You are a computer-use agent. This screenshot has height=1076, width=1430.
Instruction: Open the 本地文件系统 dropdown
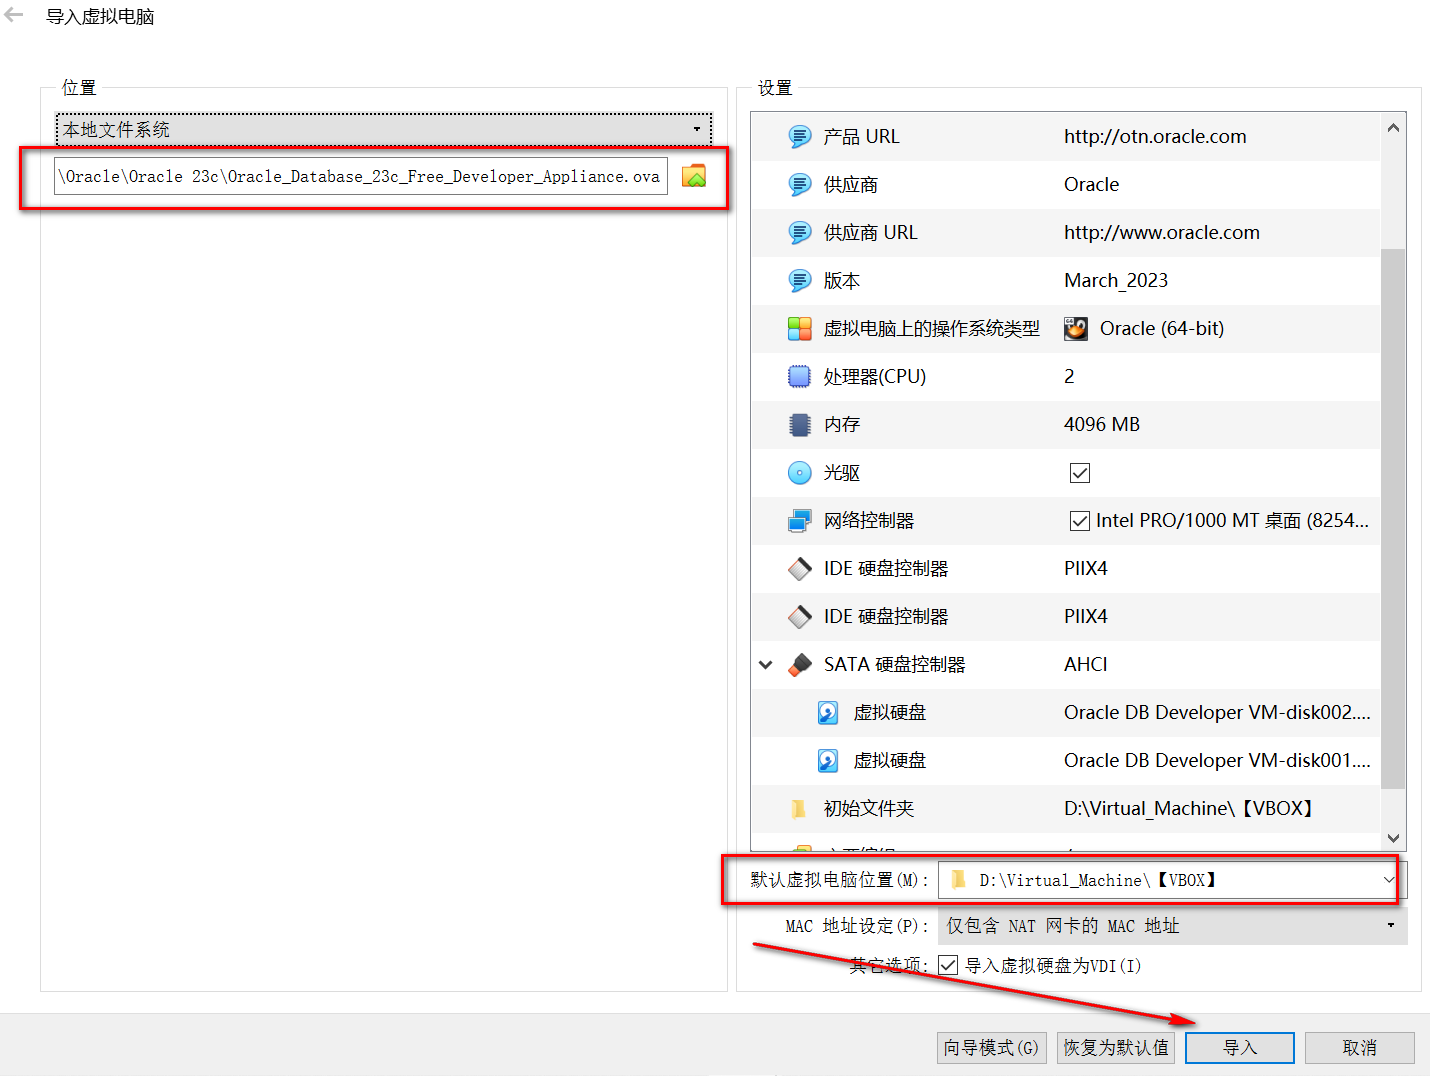click(383, 130)
